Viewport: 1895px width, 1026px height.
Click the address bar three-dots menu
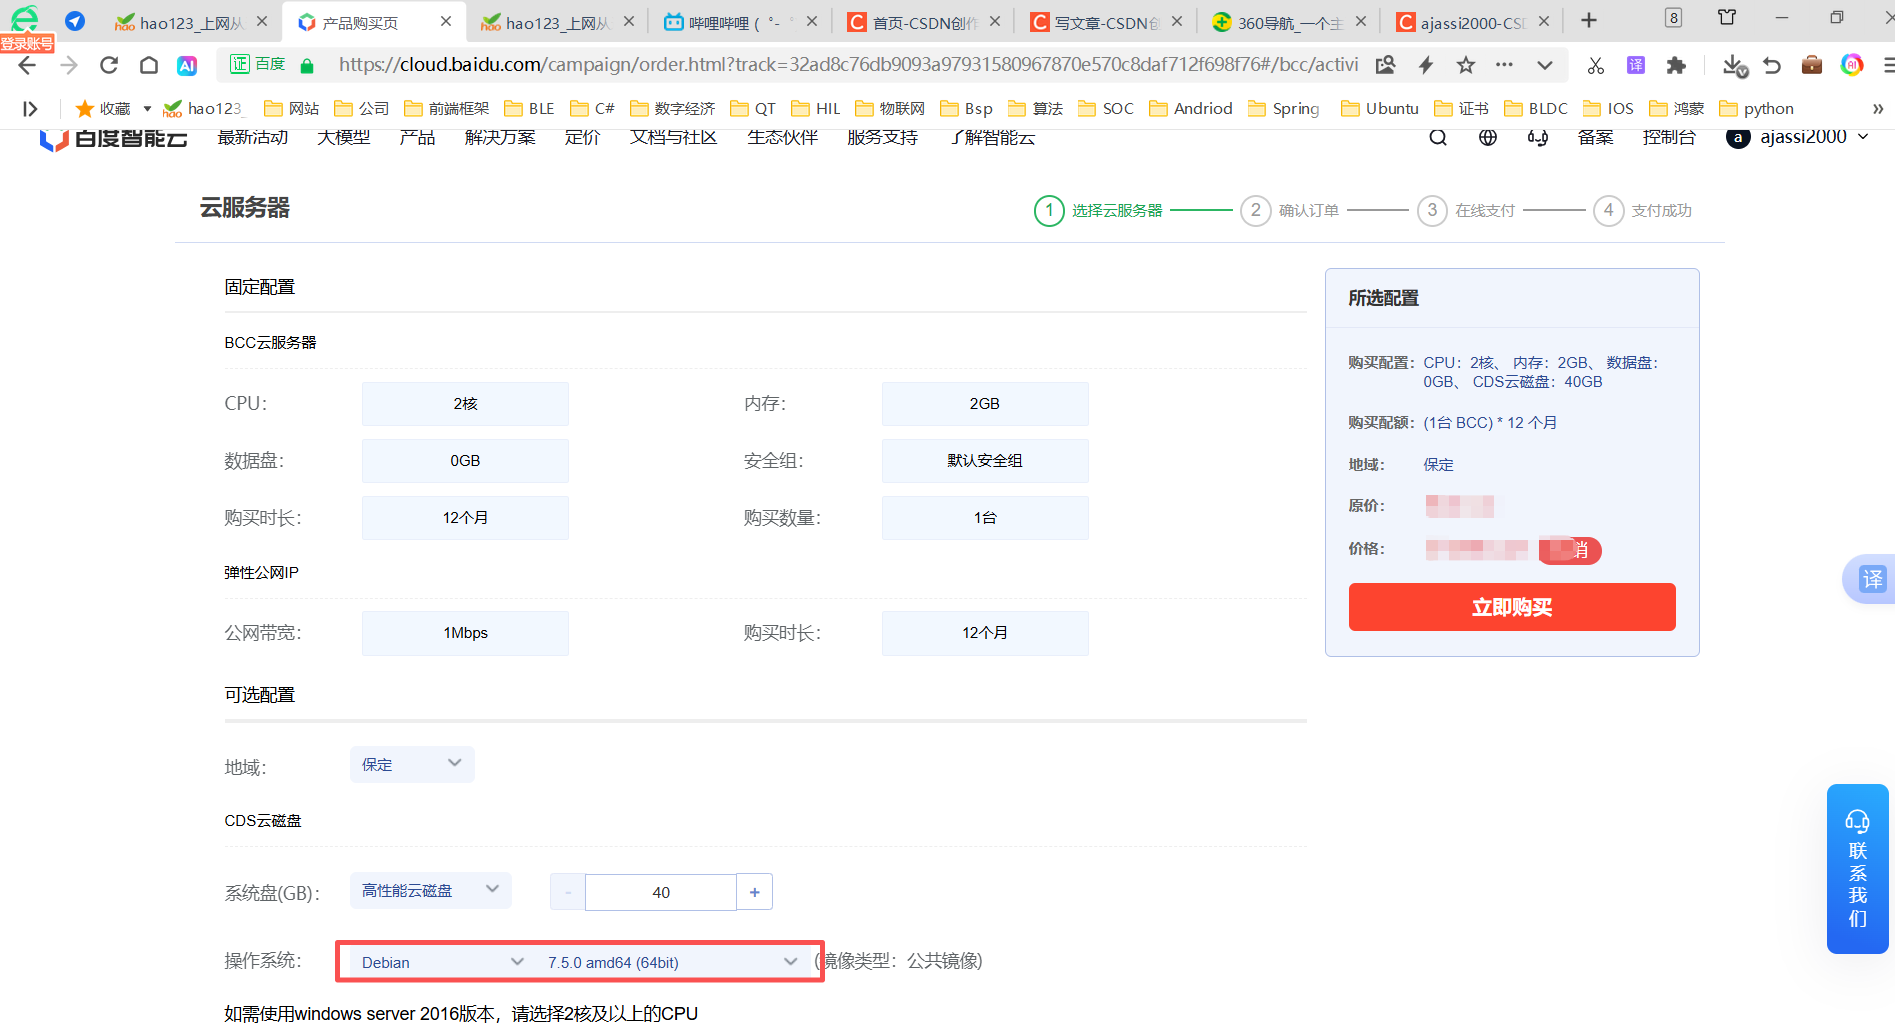(x=1504, y=65)
